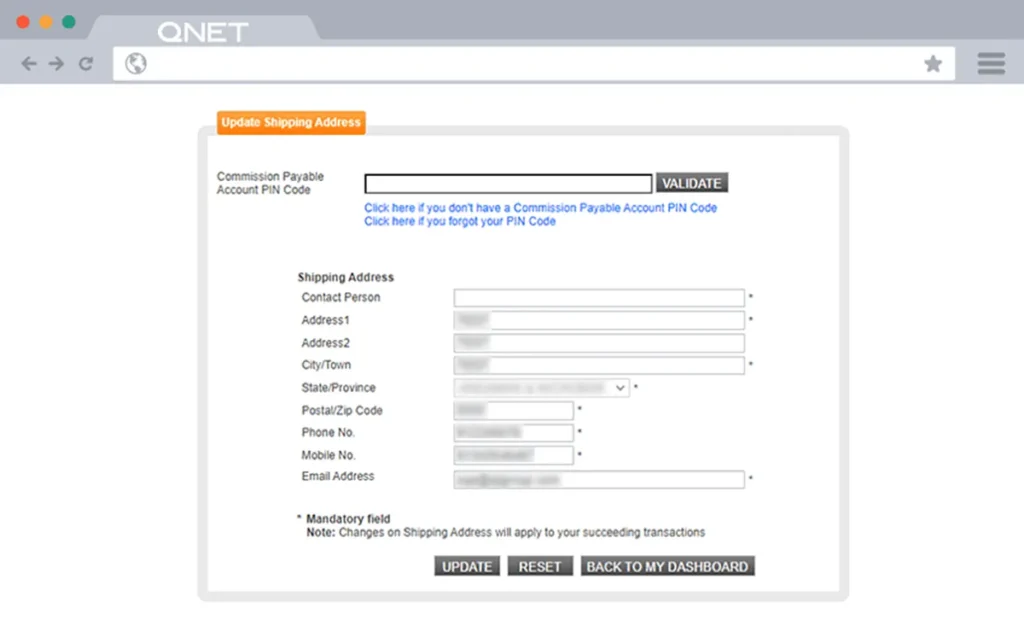Click the globe icon in the address bar

135,63
